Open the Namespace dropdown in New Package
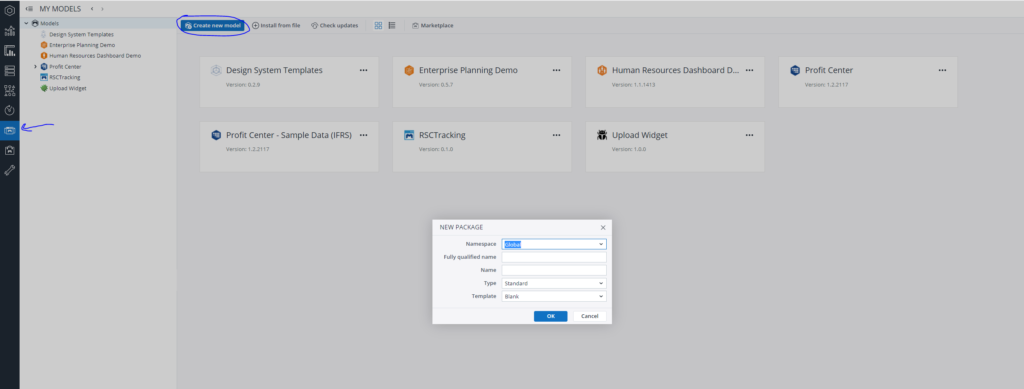 [x=601, y=244]
